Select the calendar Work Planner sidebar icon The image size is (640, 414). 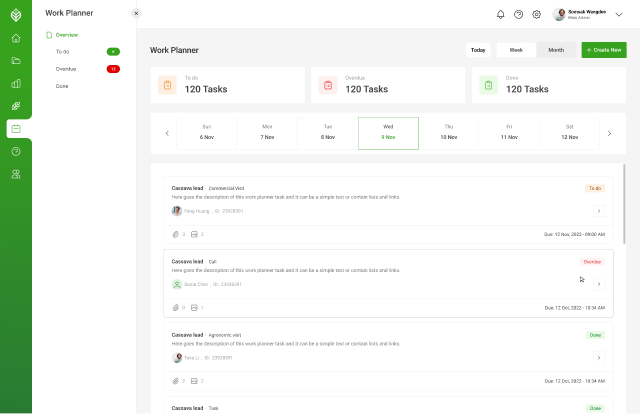click(x=16, y=129)
